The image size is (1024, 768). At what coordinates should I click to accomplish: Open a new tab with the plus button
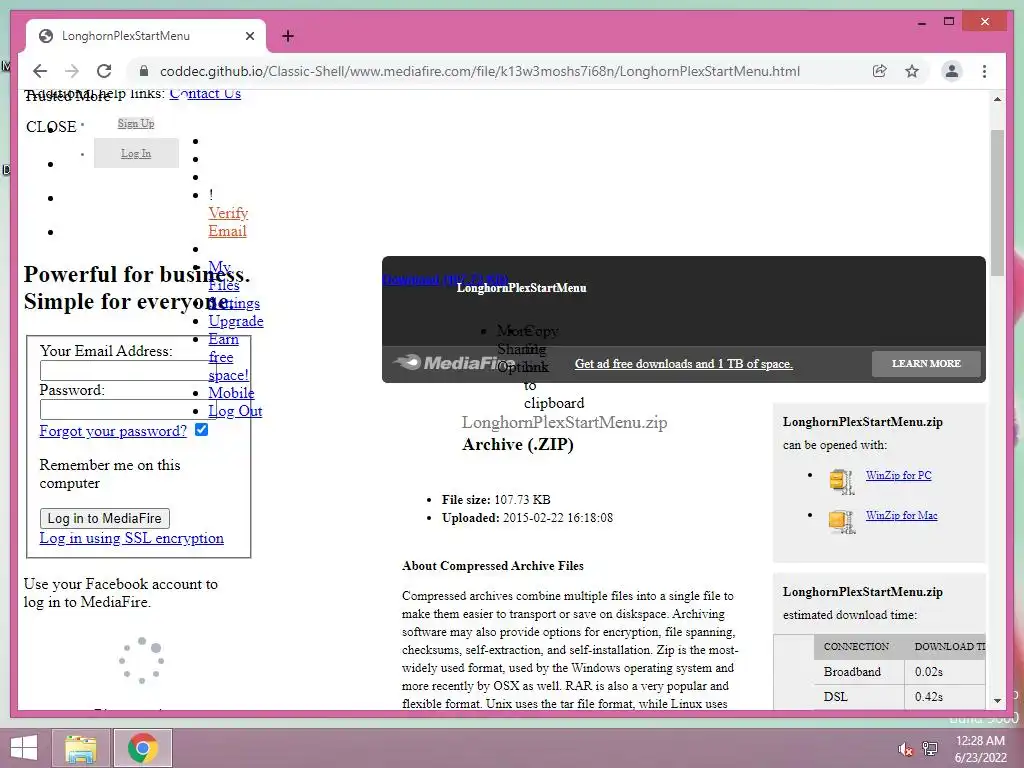pyautogui.click(x=288, y=36)
